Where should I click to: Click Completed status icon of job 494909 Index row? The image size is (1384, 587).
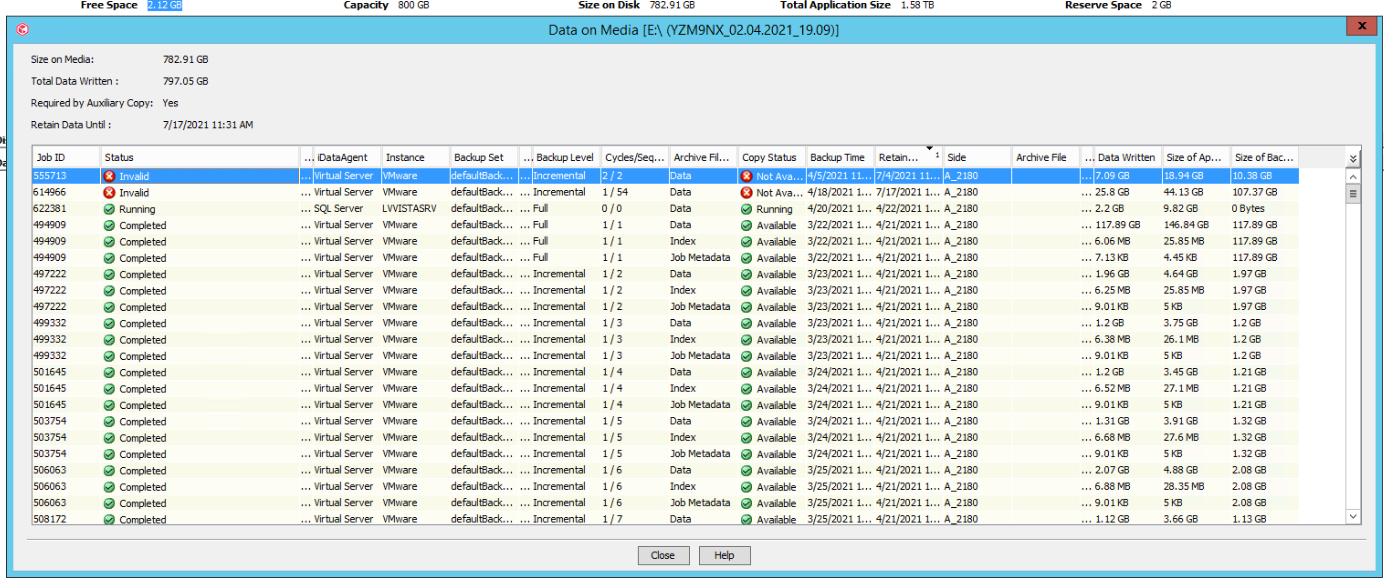coord(110,241)
